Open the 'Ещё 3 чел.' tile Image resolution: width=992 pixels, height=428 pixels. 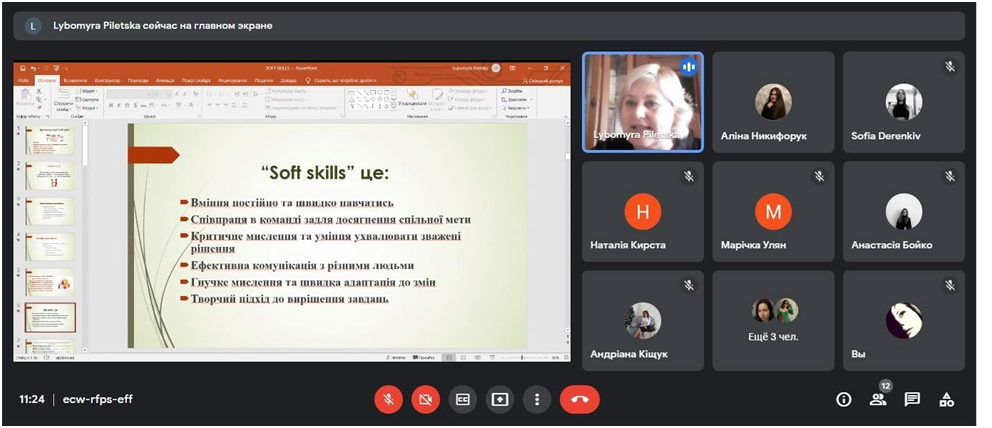tap(773, 320)
